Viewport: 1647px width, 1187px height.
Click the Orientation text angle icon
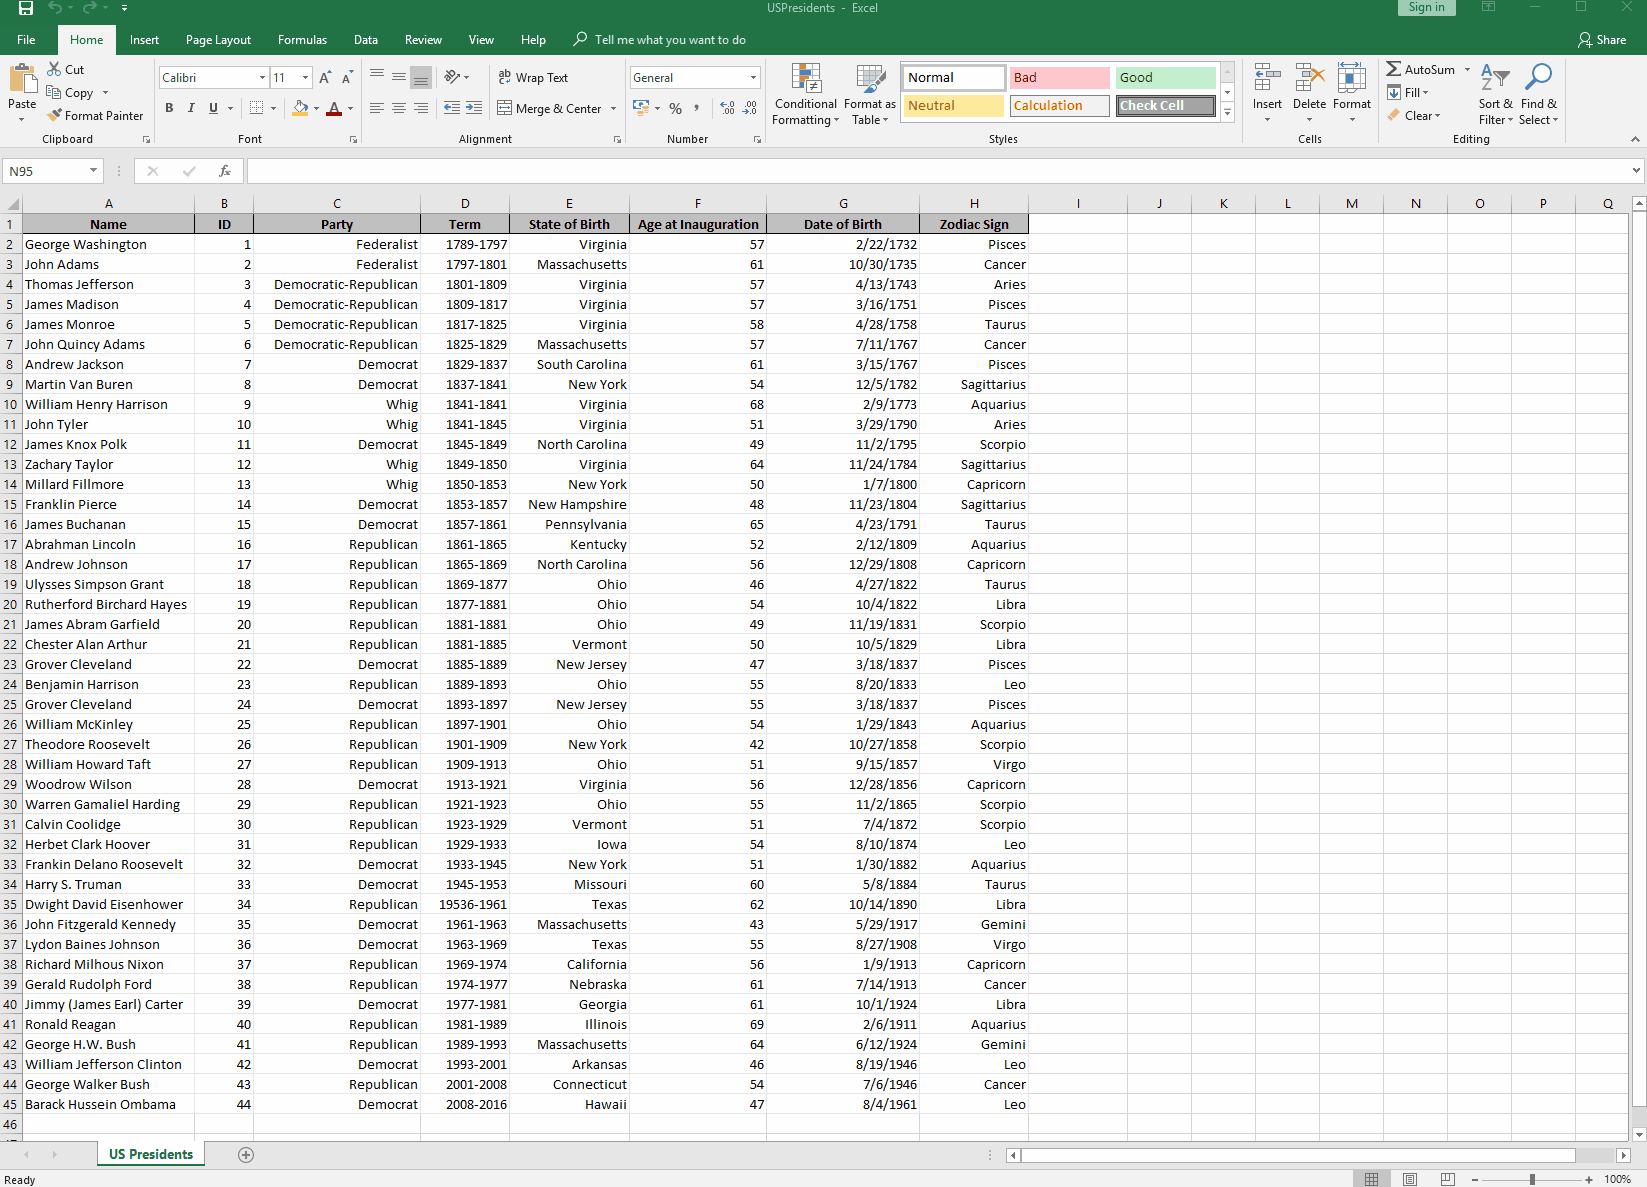(452, 77)
